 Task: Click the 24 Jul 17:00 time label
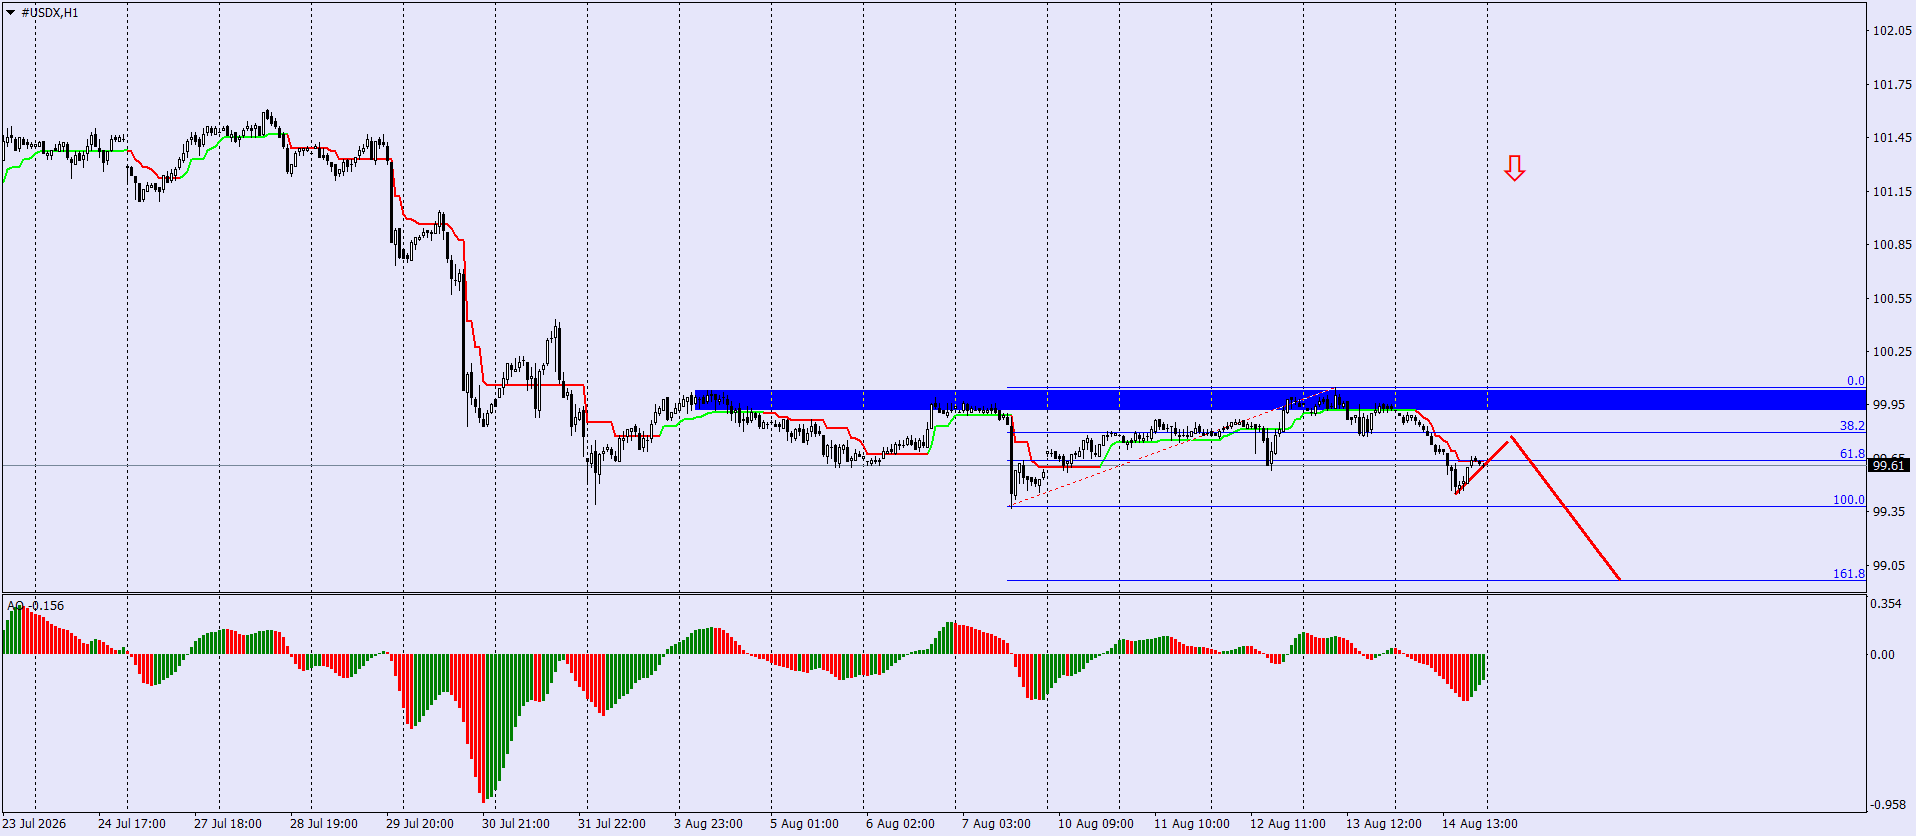[x=132, y=824]
